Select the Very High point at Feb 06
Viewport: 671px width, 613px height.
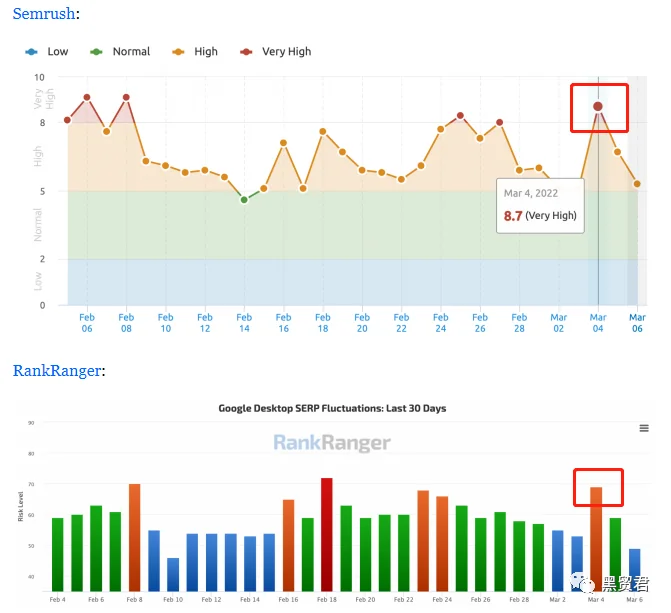coord(87,98)
